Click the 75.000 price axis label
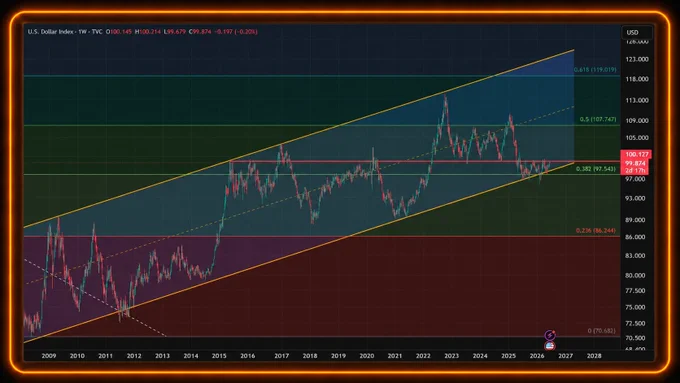This screenshot has height=383, width=680. [635, 307]
